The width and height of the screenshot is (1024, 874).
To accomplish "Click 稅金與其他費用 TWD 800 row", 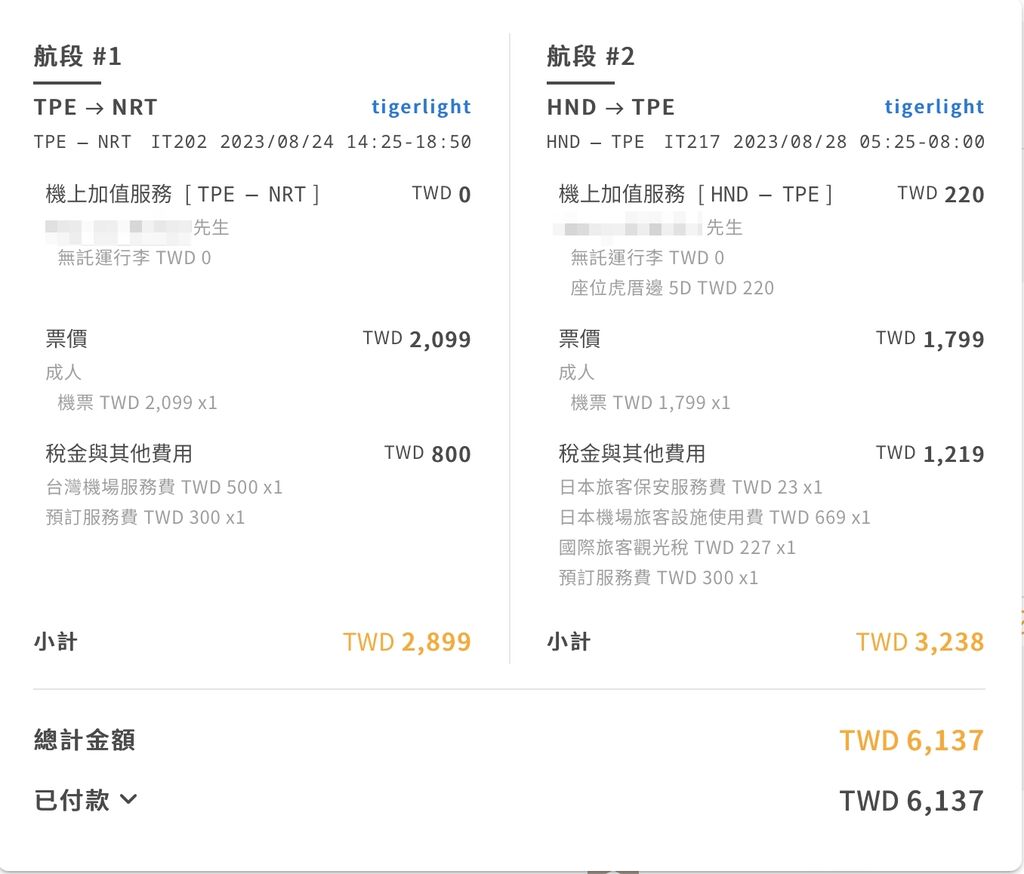I will 258,453.
